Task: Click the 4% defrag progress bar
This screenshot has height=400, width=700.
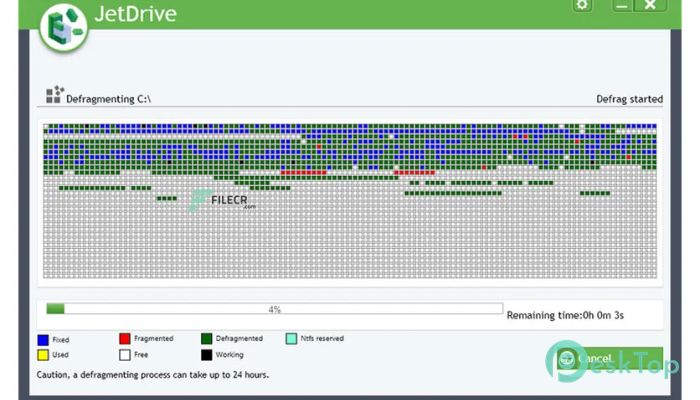Action: coord(274,309)
